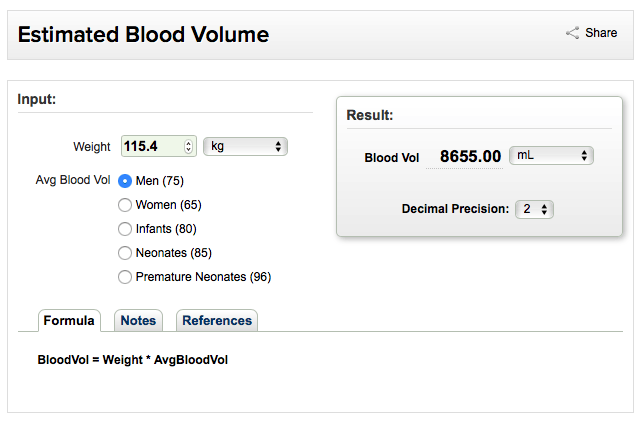Screen dimensions: 642x421
Task: Click the Share link text
Action: coord(601,33)
